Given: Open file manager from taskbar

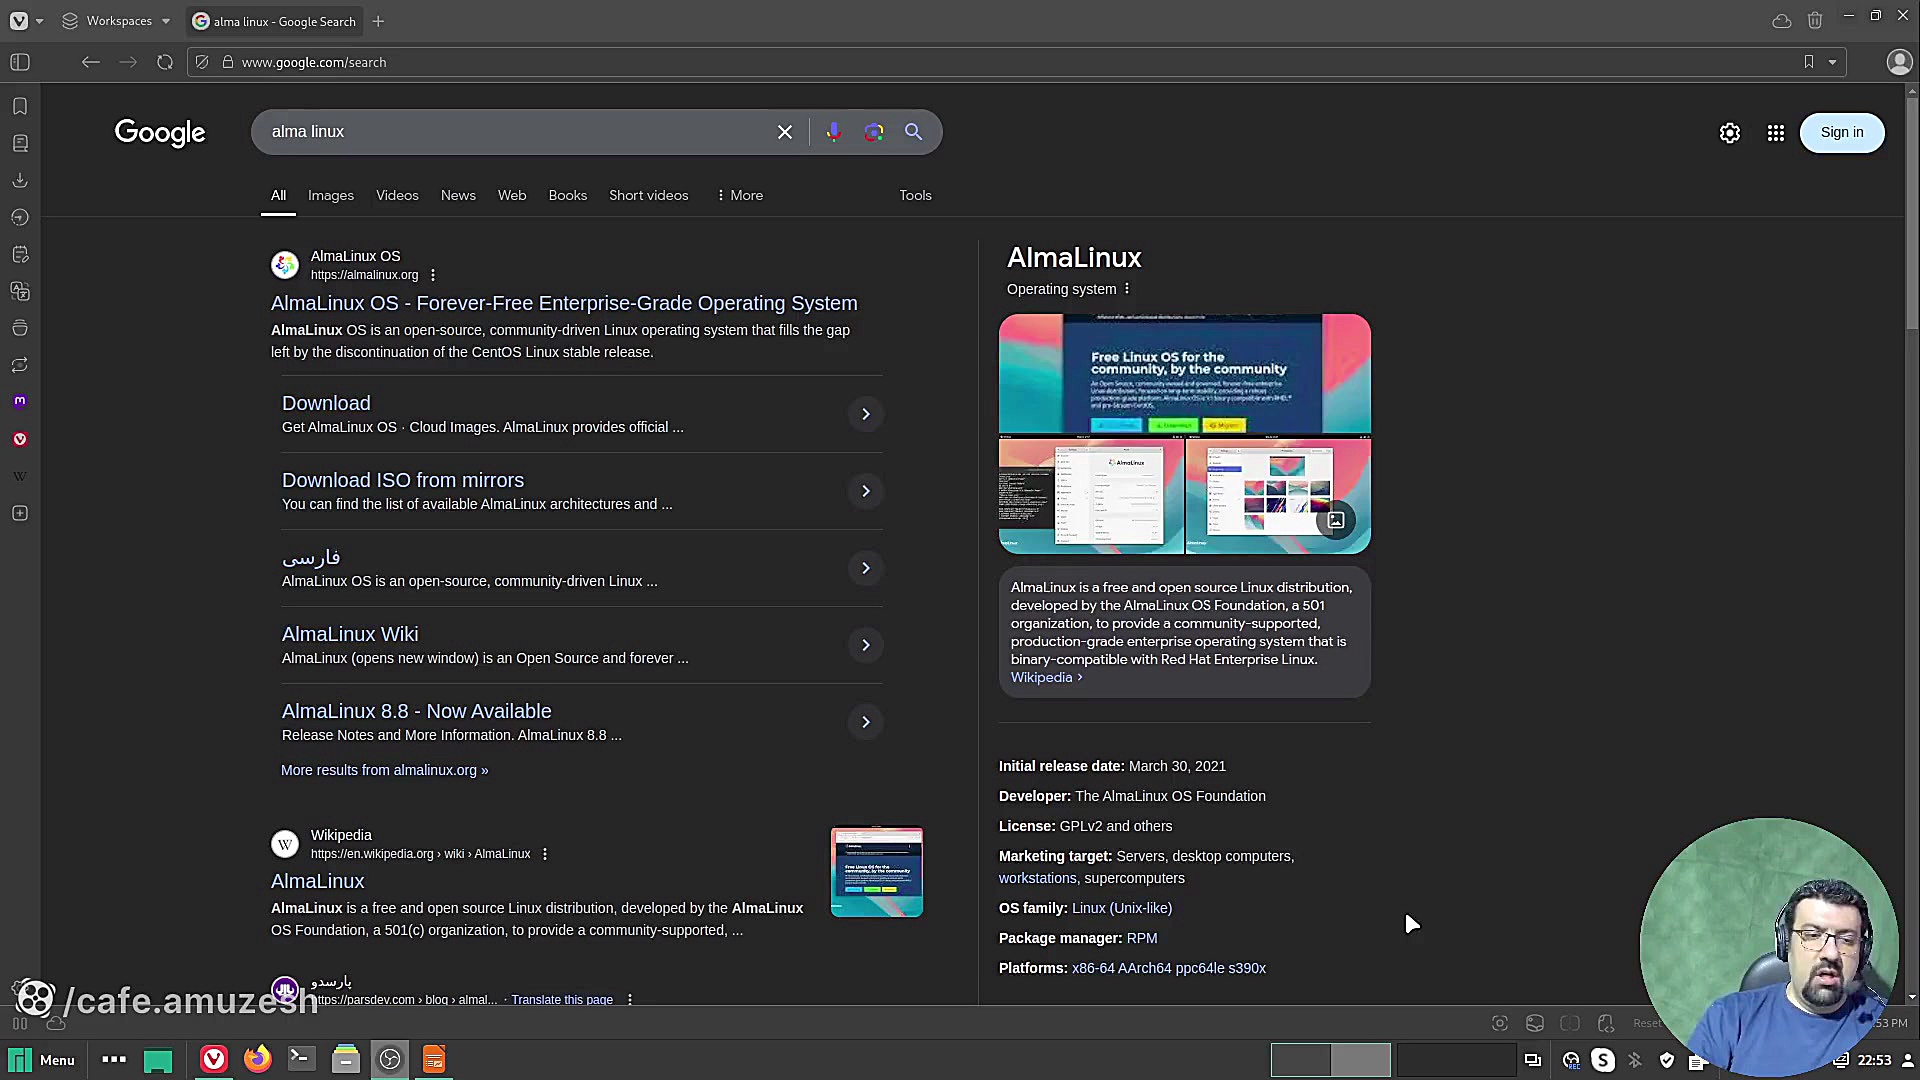Looking at the screenshot, I should tap(345, 1059).
